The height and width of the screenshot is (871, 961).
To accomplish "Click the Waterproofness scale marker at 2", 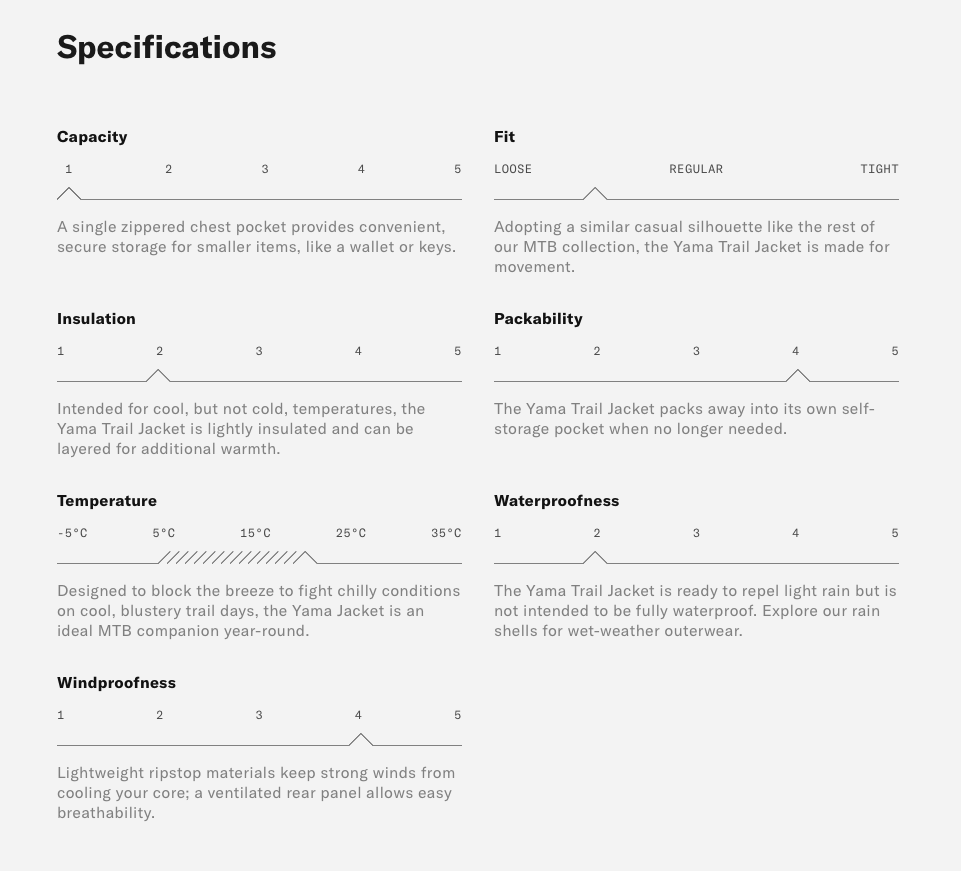I will (594, 558).
